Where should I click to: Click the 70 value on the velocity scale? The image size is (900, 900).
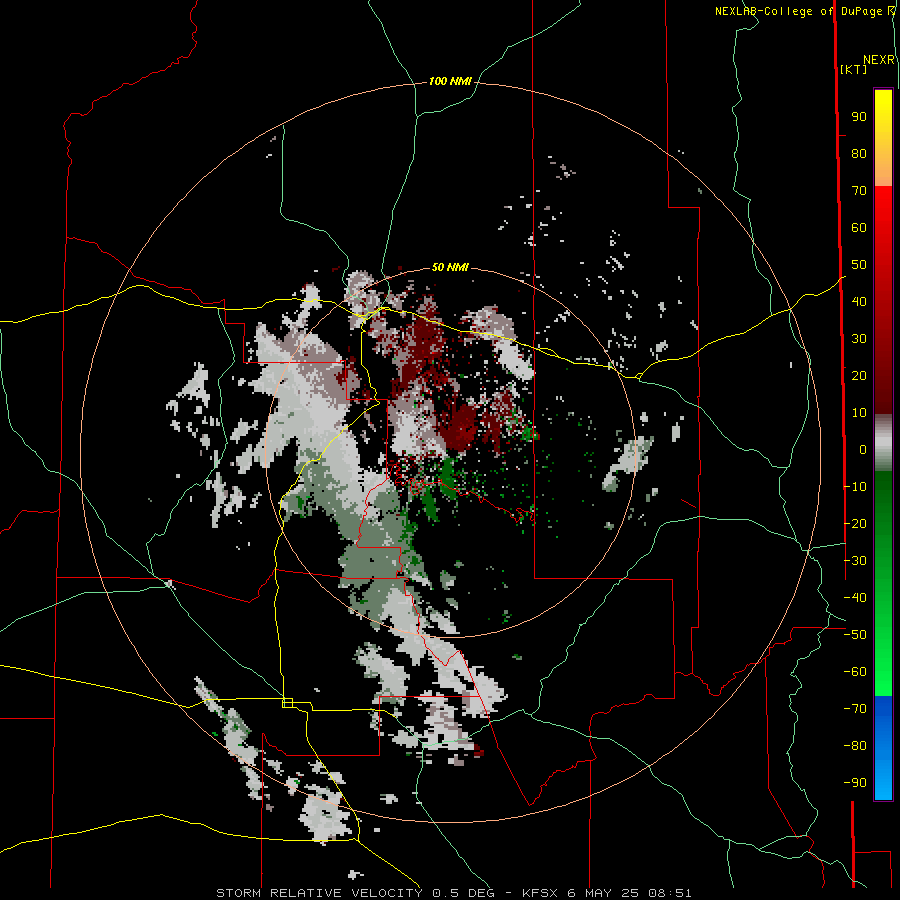tap(859, 191)
